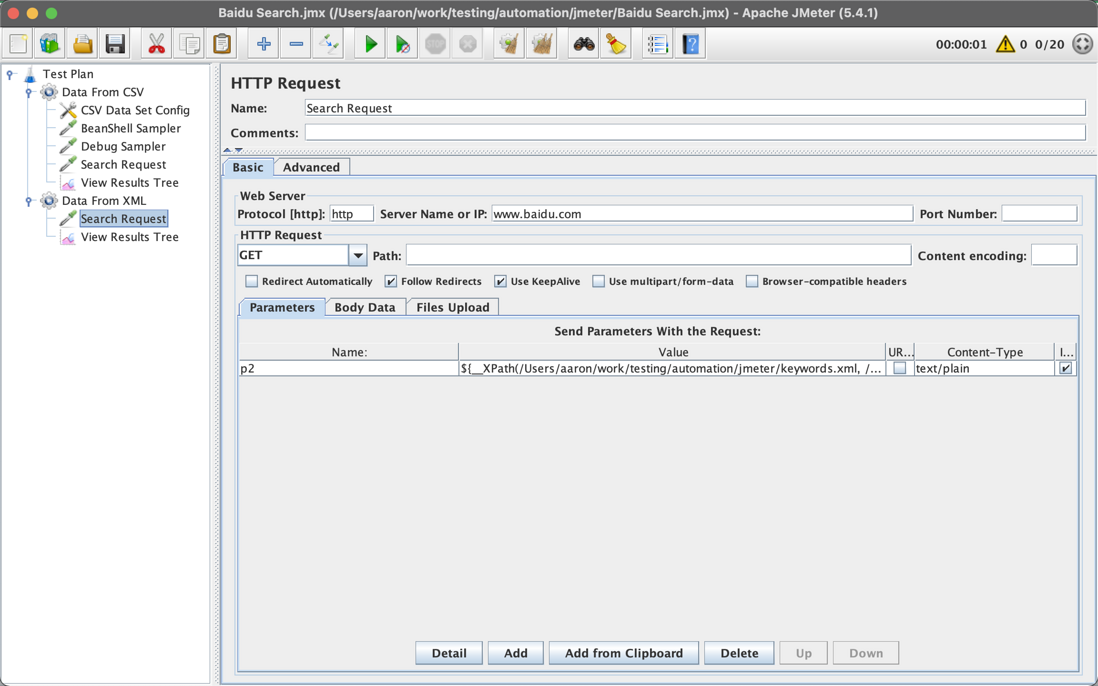This screenshot has height=686, width=1098.
Task: Click the Reset Search broom icon
Action: click(x=616, y=44)
